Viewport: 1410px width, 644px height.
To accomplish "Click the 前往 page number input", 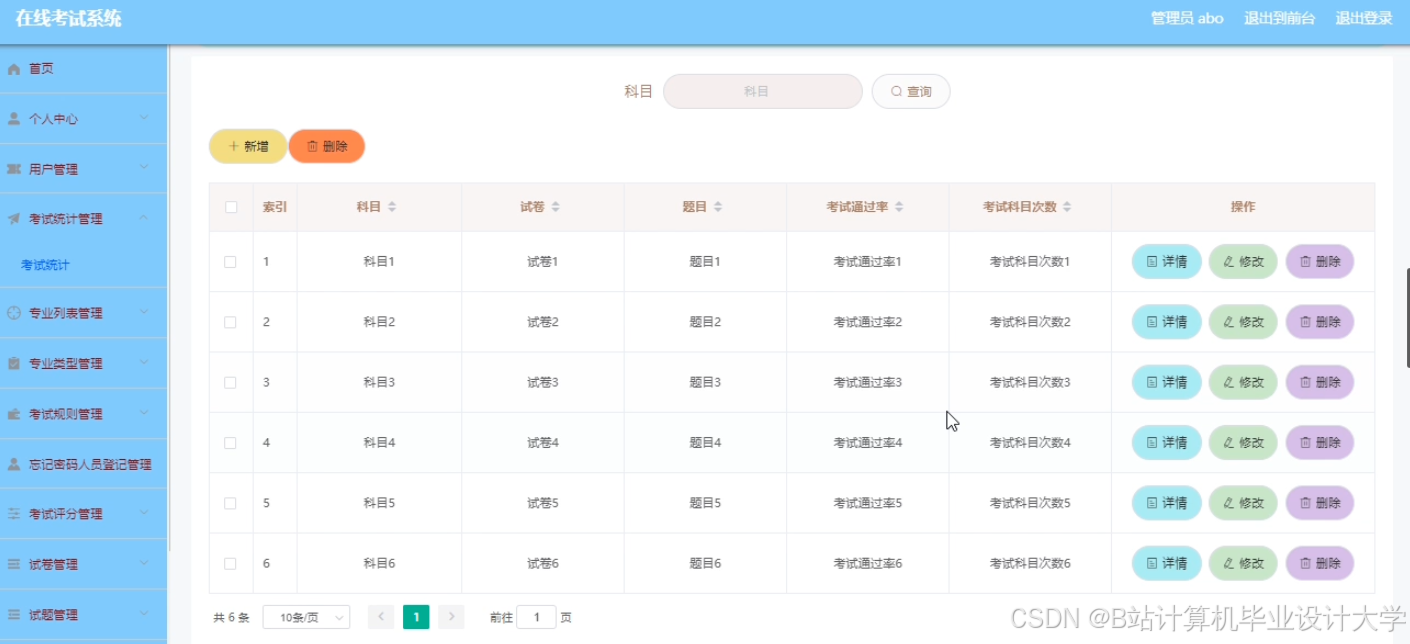I will [x=536, y=617].
